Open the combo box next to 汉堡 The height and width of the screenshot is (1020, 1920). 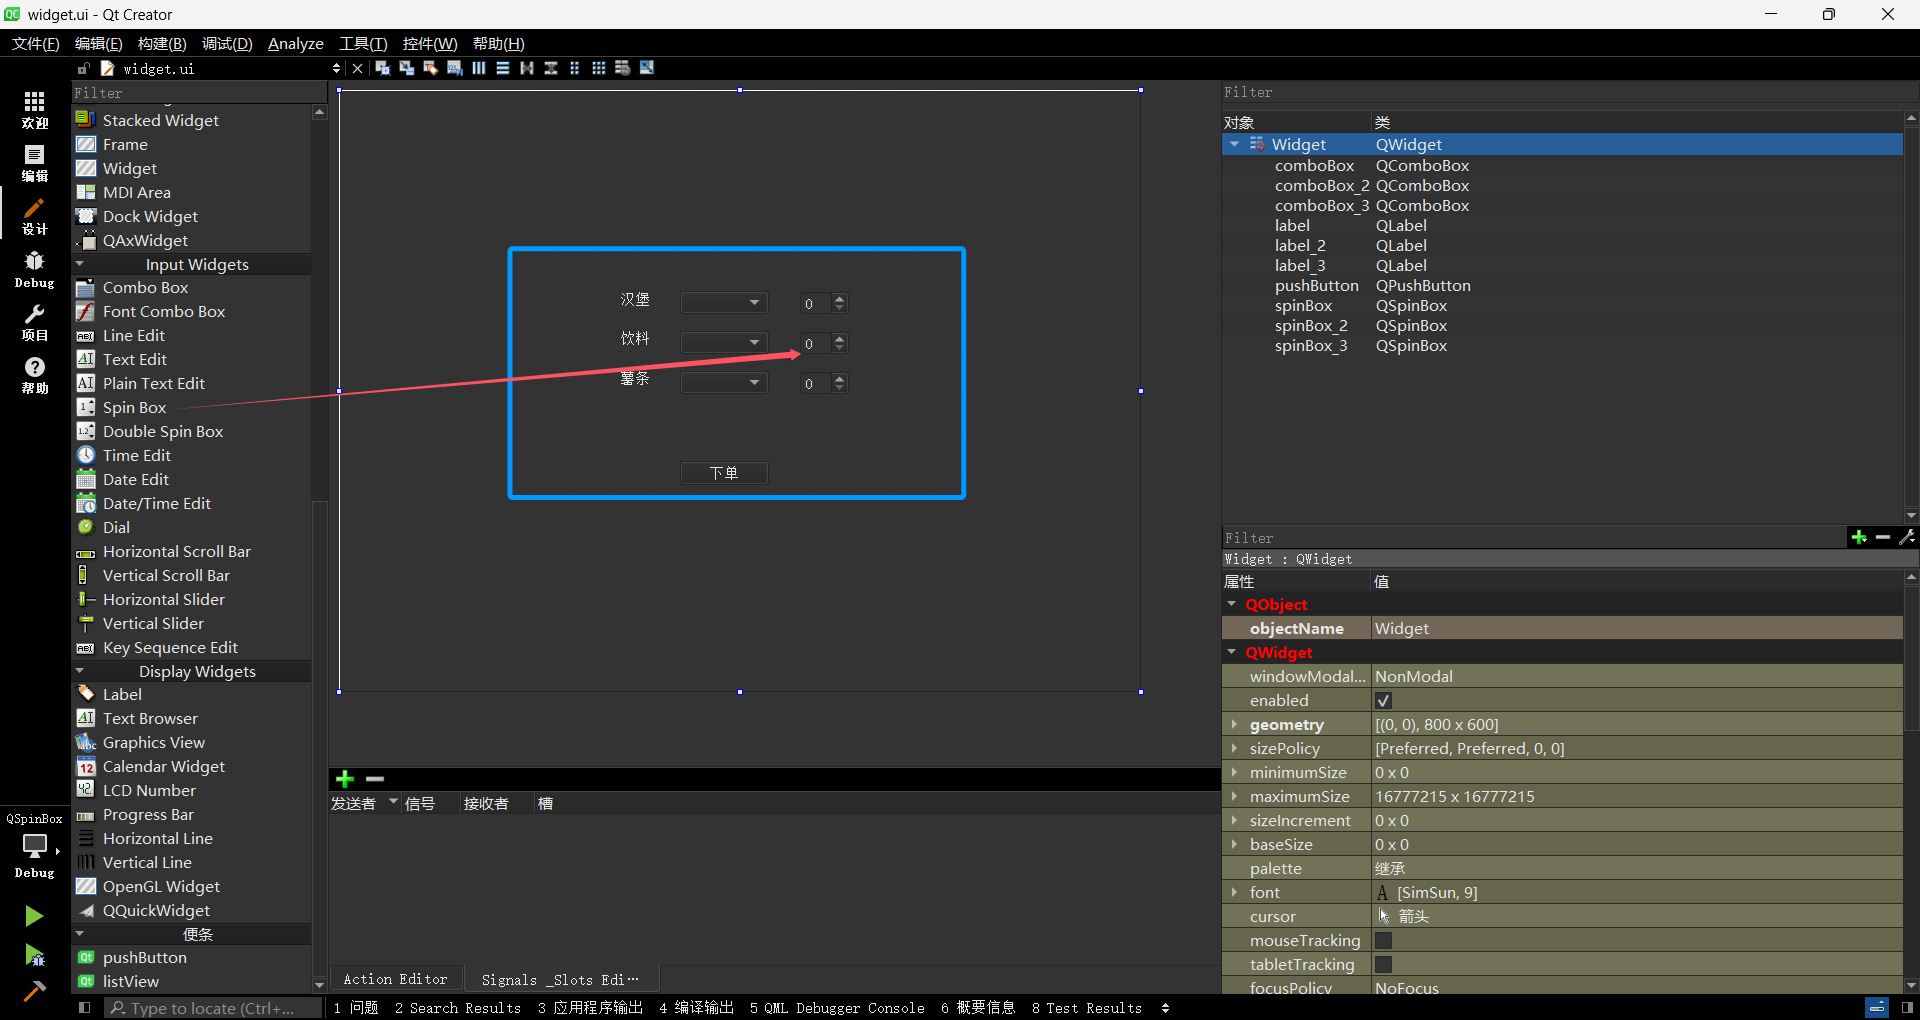click(724, 303)
